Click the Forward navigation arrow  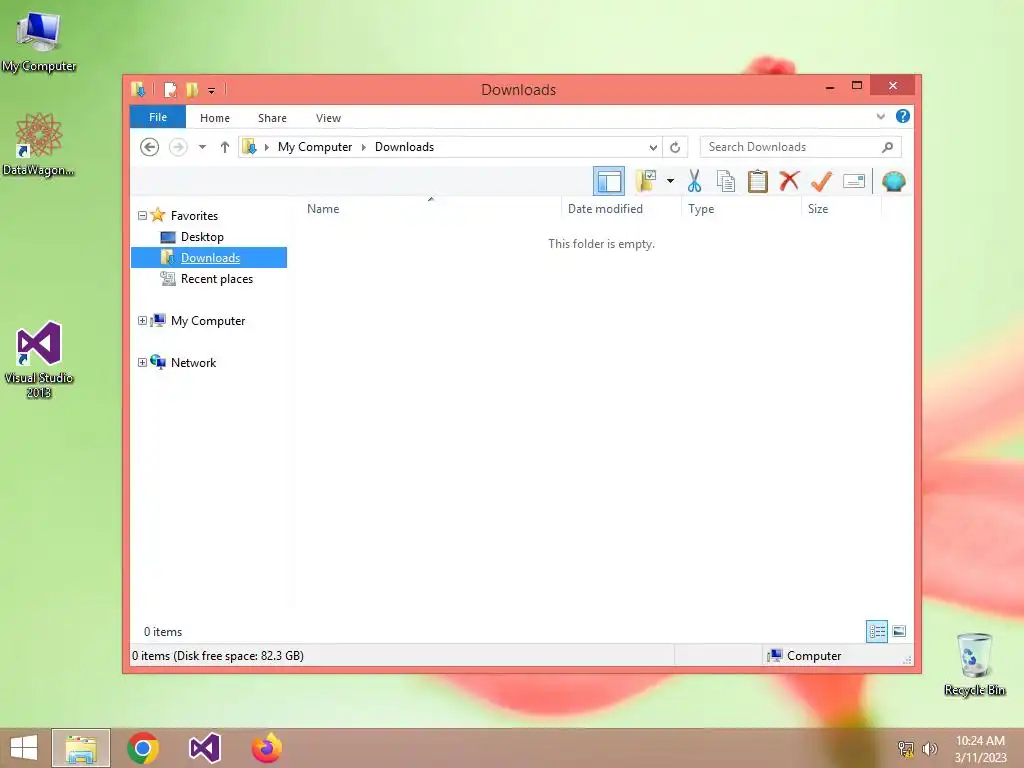tap(178, 147)
